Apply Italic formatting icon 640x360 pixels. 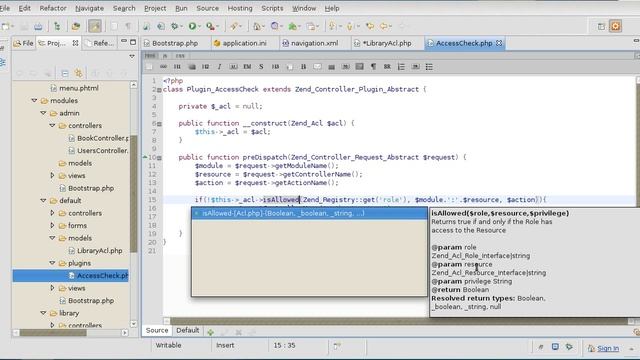coord(219,67)
